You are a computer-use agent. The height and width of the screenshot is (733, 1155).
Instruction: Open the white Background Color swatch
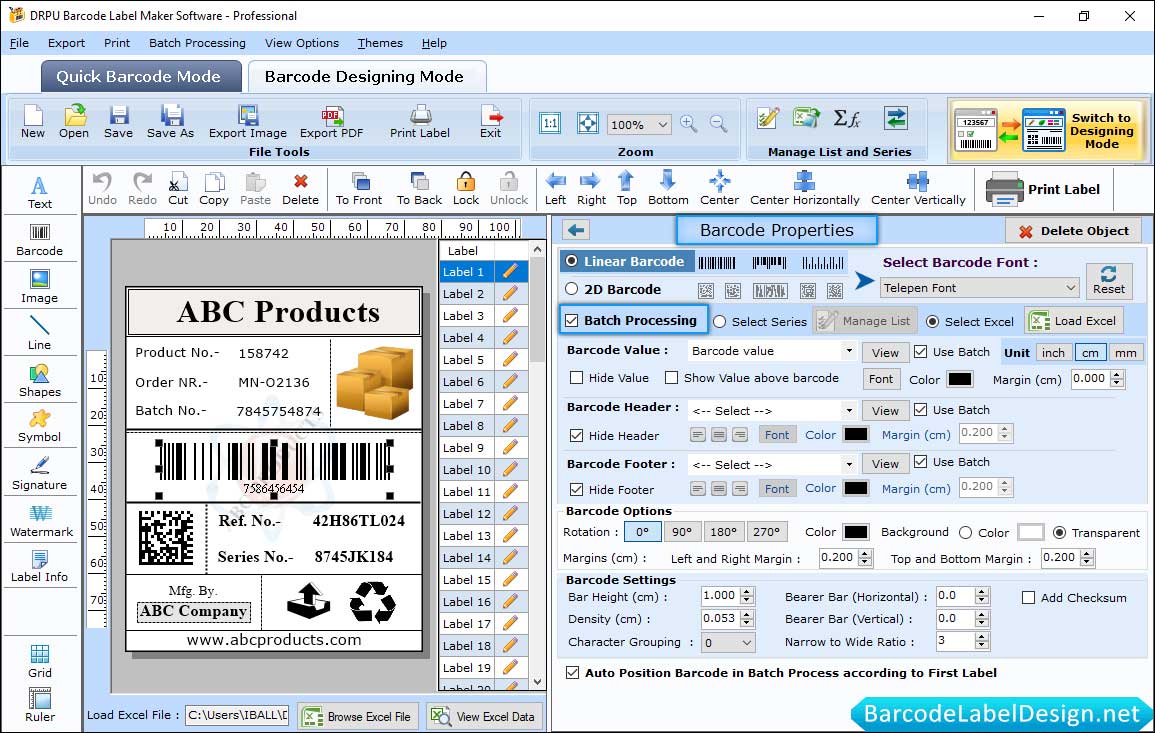click(1031, 532)
